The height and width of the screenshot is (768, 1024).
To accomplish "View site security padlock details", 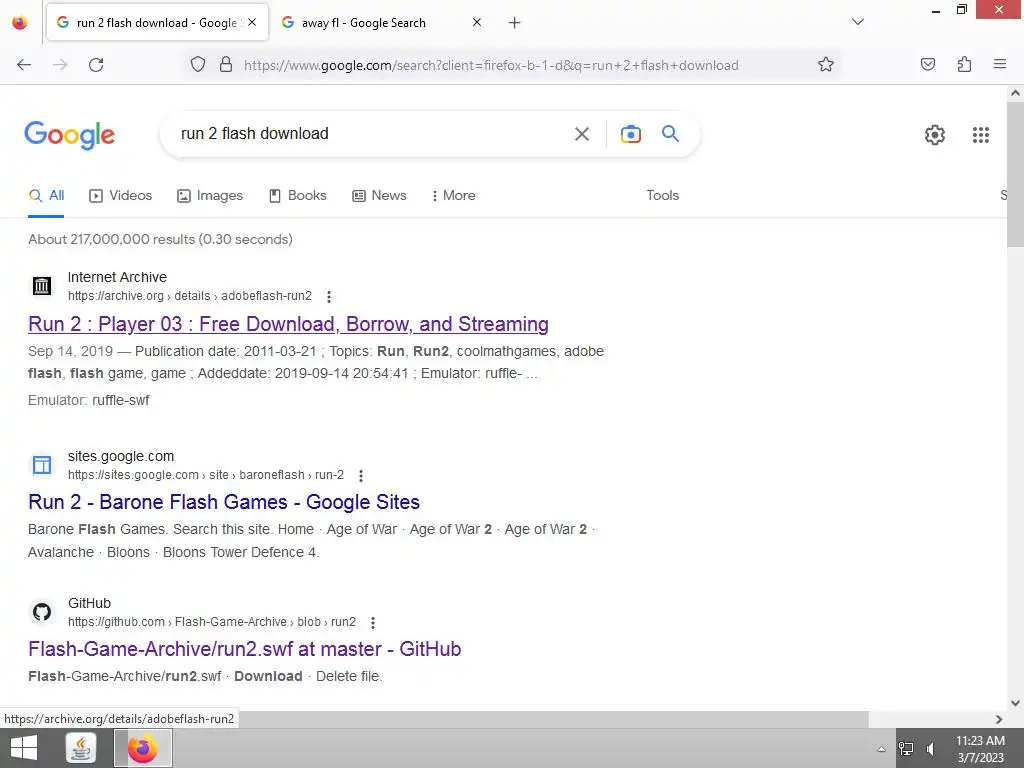I will (226, 65).
